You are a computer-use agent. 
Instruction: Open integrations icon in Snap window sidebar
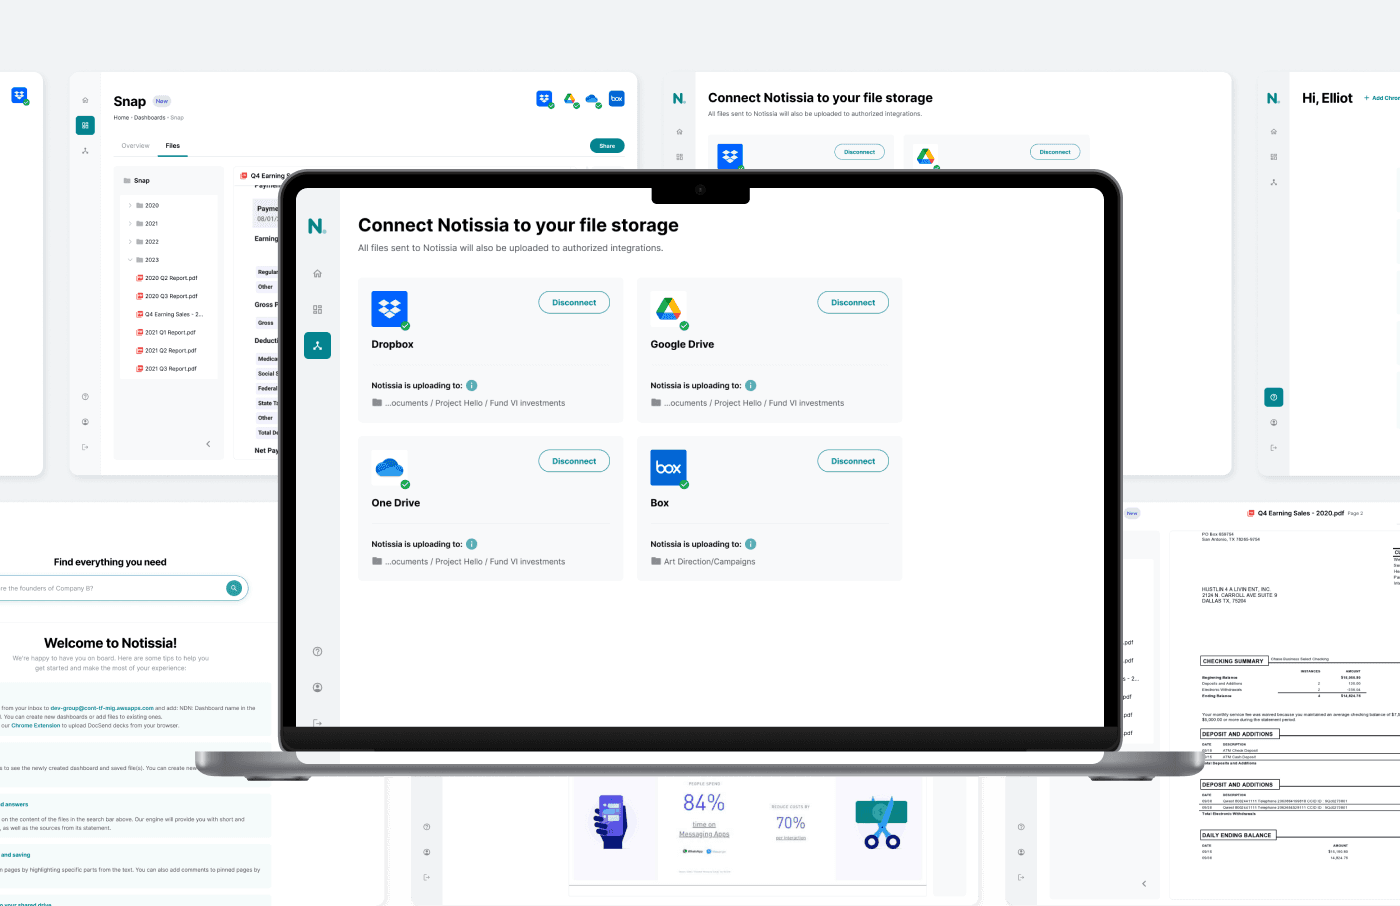coord(85,151)
